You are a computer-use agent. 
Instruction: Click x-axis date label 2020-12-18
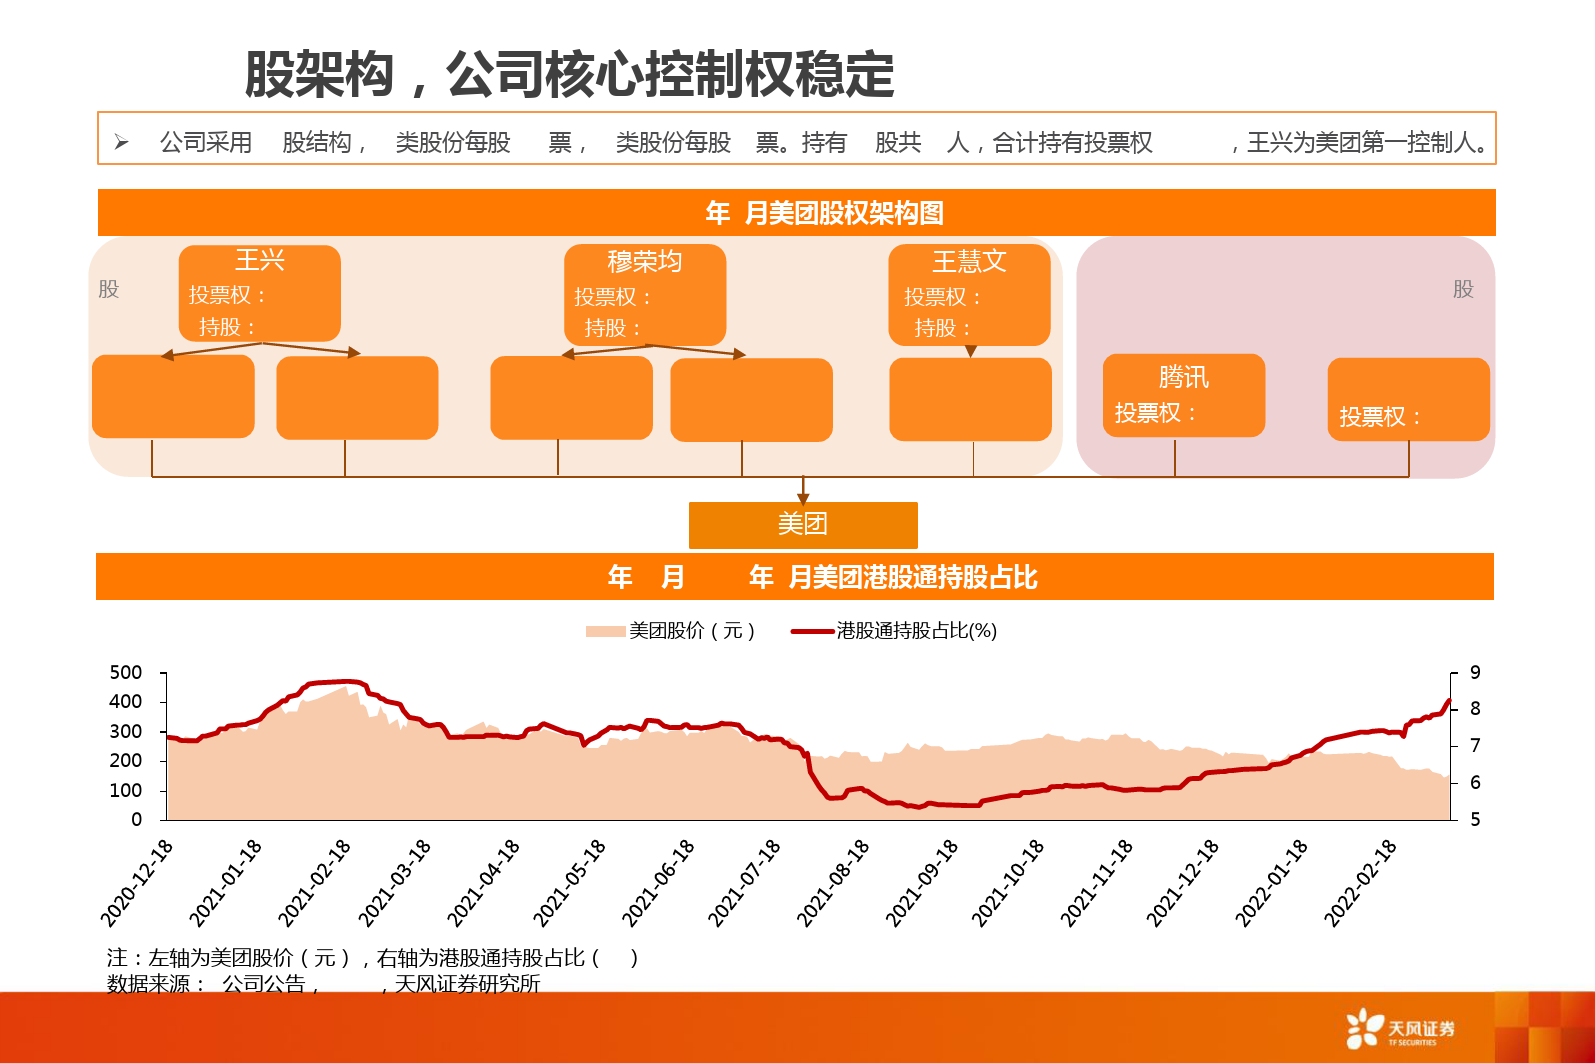[x=136, y=883]
